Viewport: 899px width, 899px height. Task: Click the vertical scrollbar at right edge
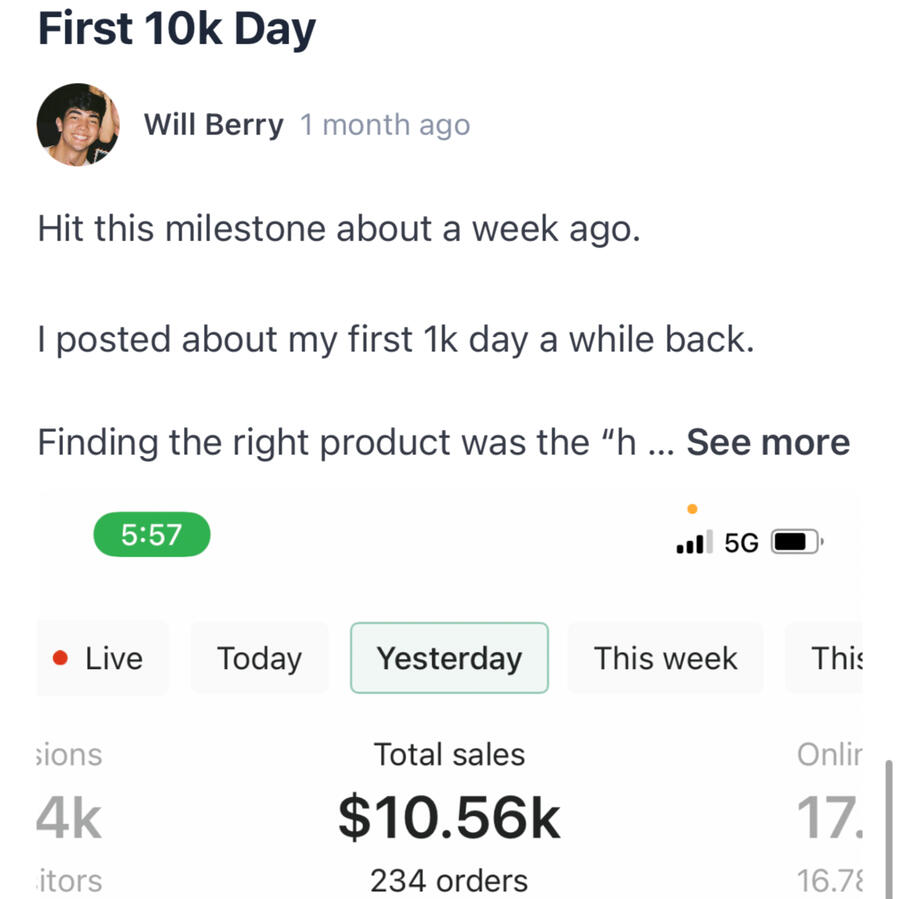click(x=888, y=829)
